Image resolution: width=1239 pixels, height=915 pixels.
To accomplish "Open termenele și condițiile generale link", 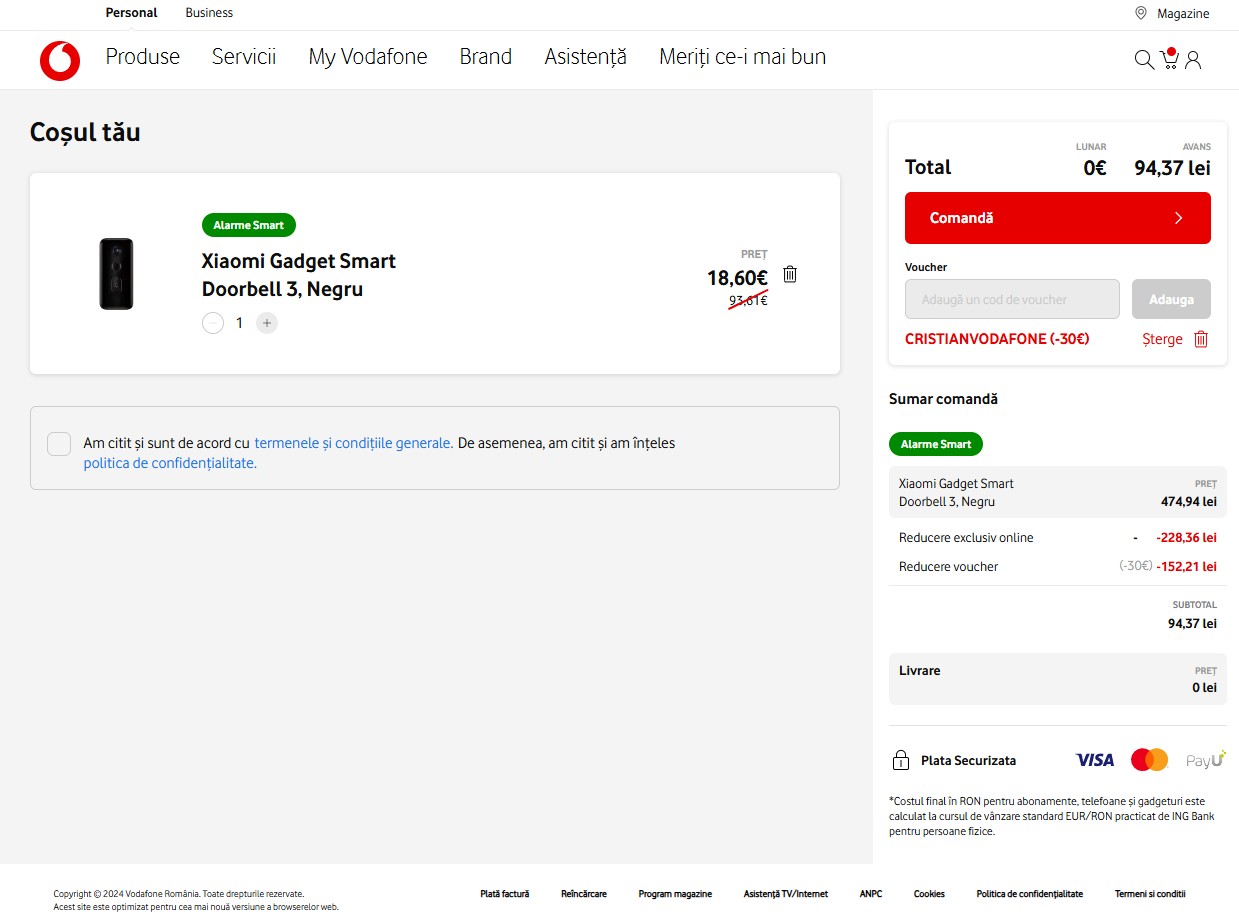I will pos(353,443).
